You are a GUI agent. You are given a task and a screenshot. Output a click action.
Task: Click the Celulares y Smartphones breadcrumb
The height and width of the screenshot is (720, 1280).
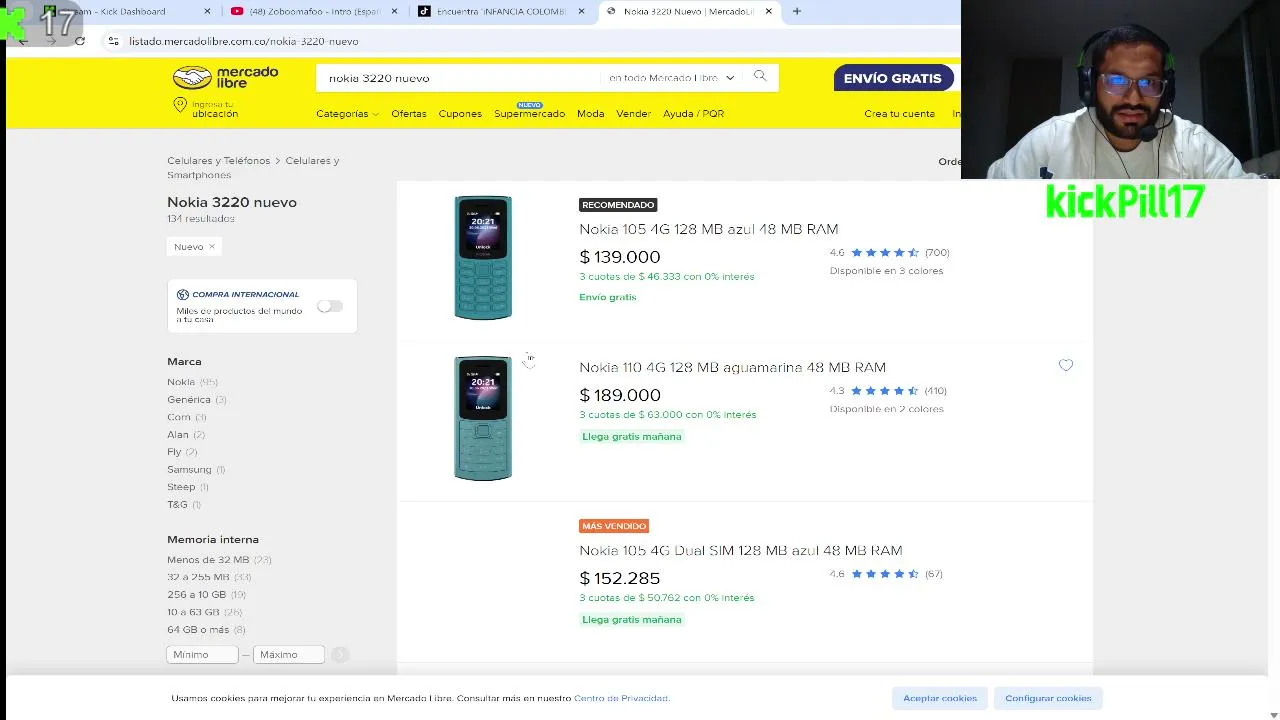click(x=253, y=168)
